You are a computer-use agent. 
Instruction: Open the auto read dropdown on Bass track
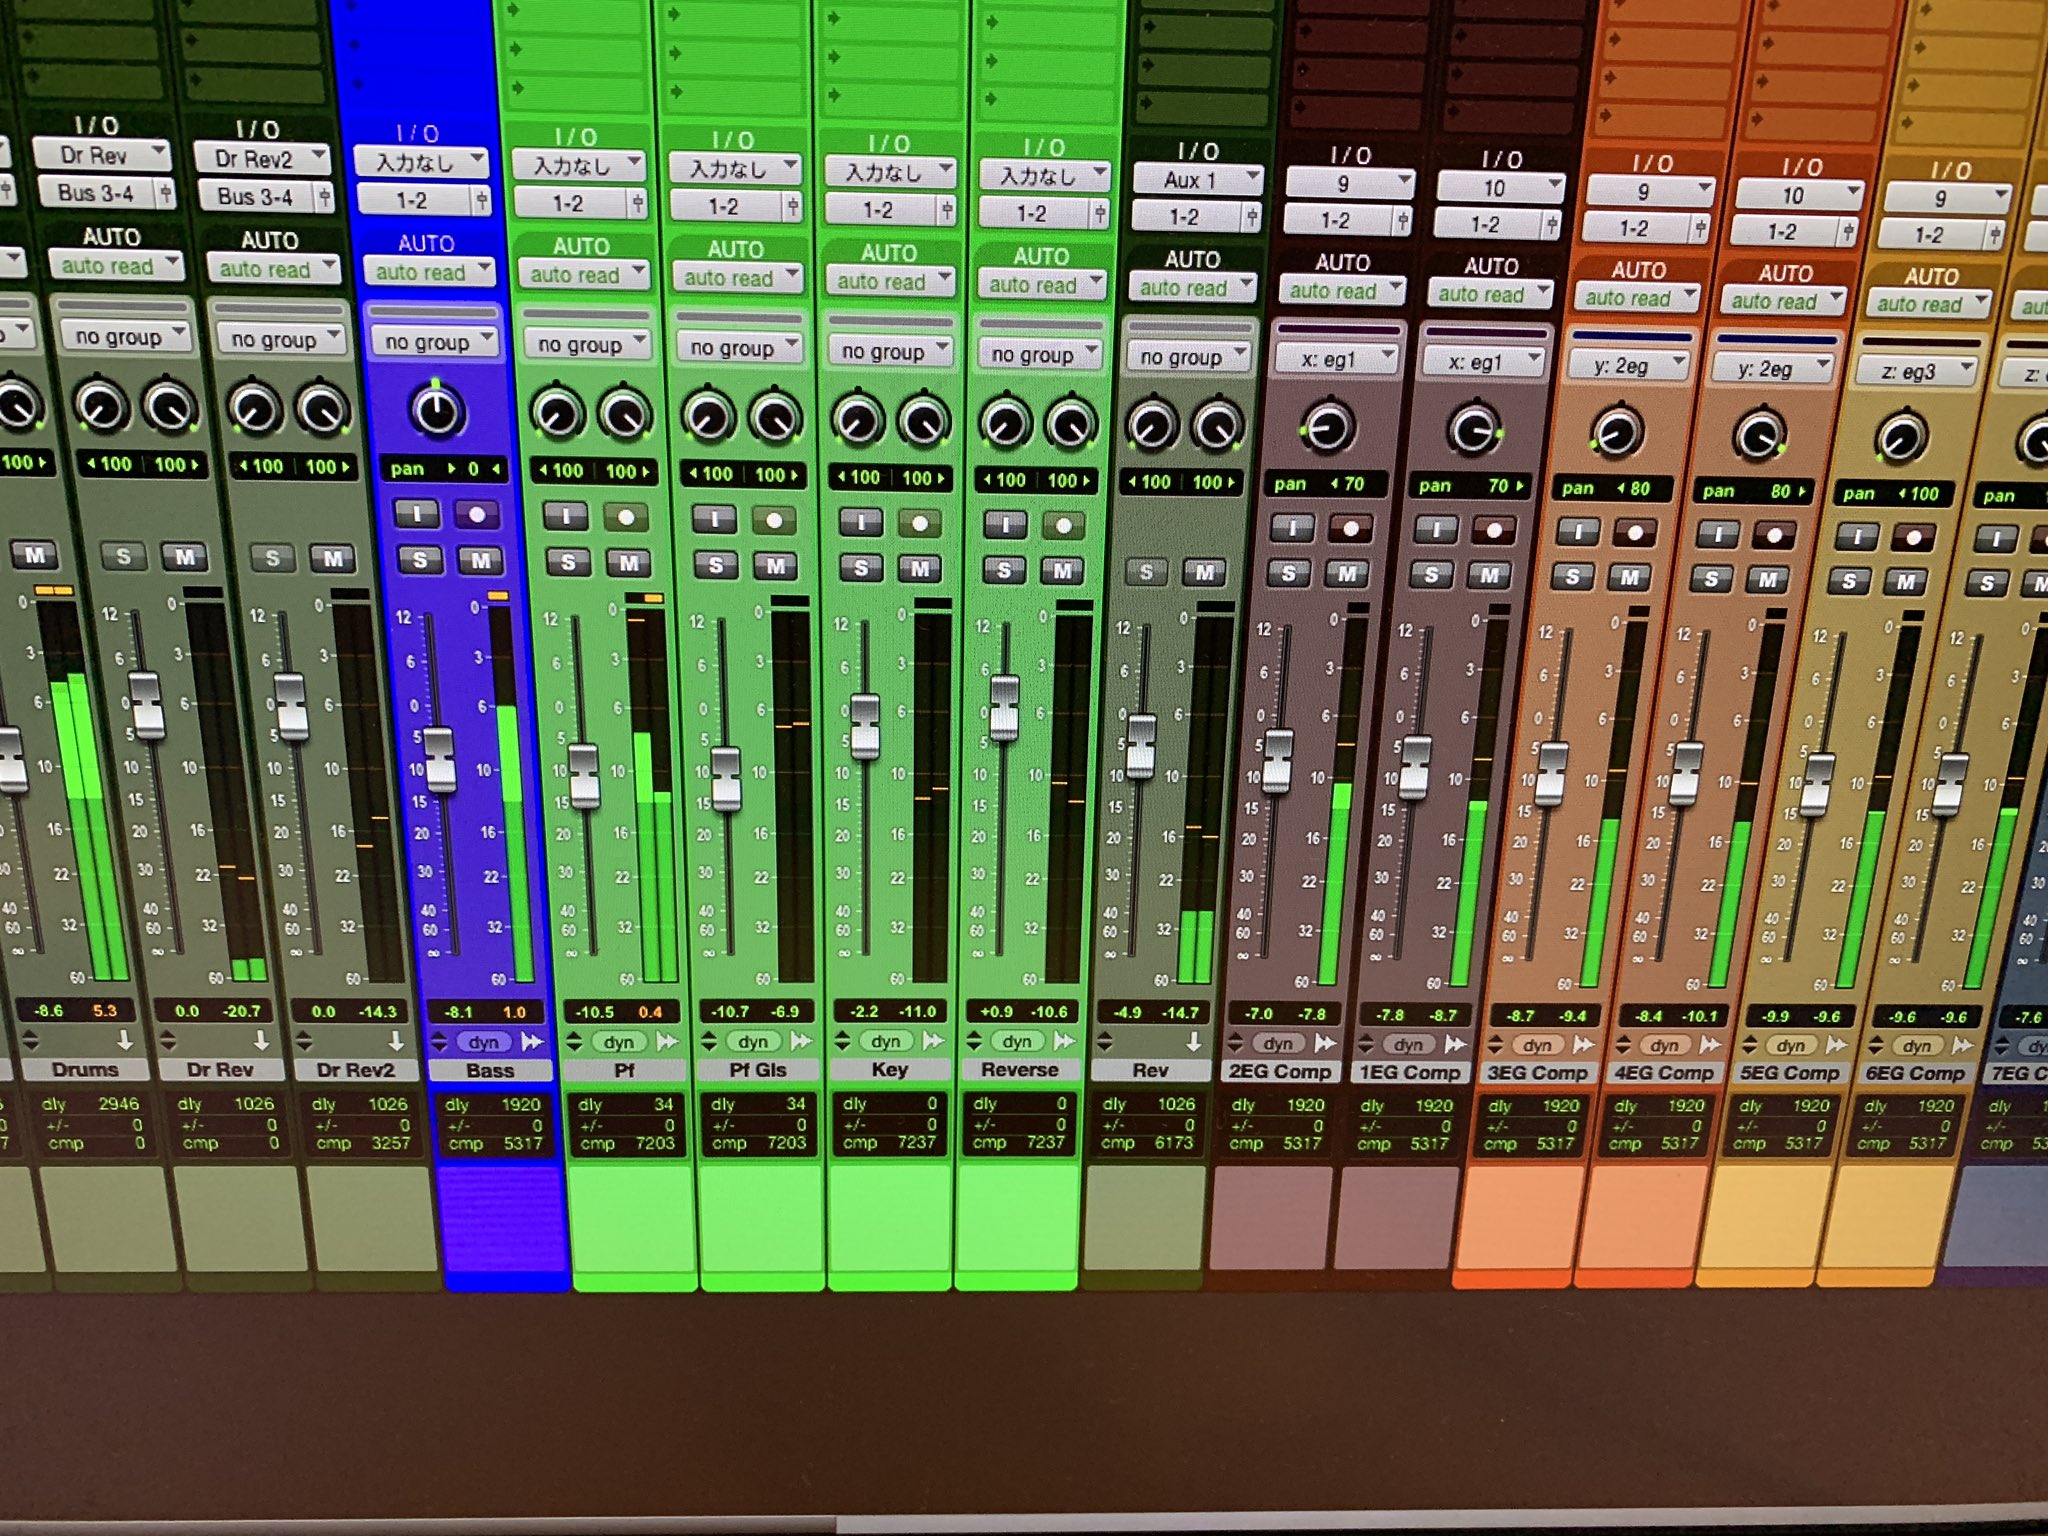point(429,272)
